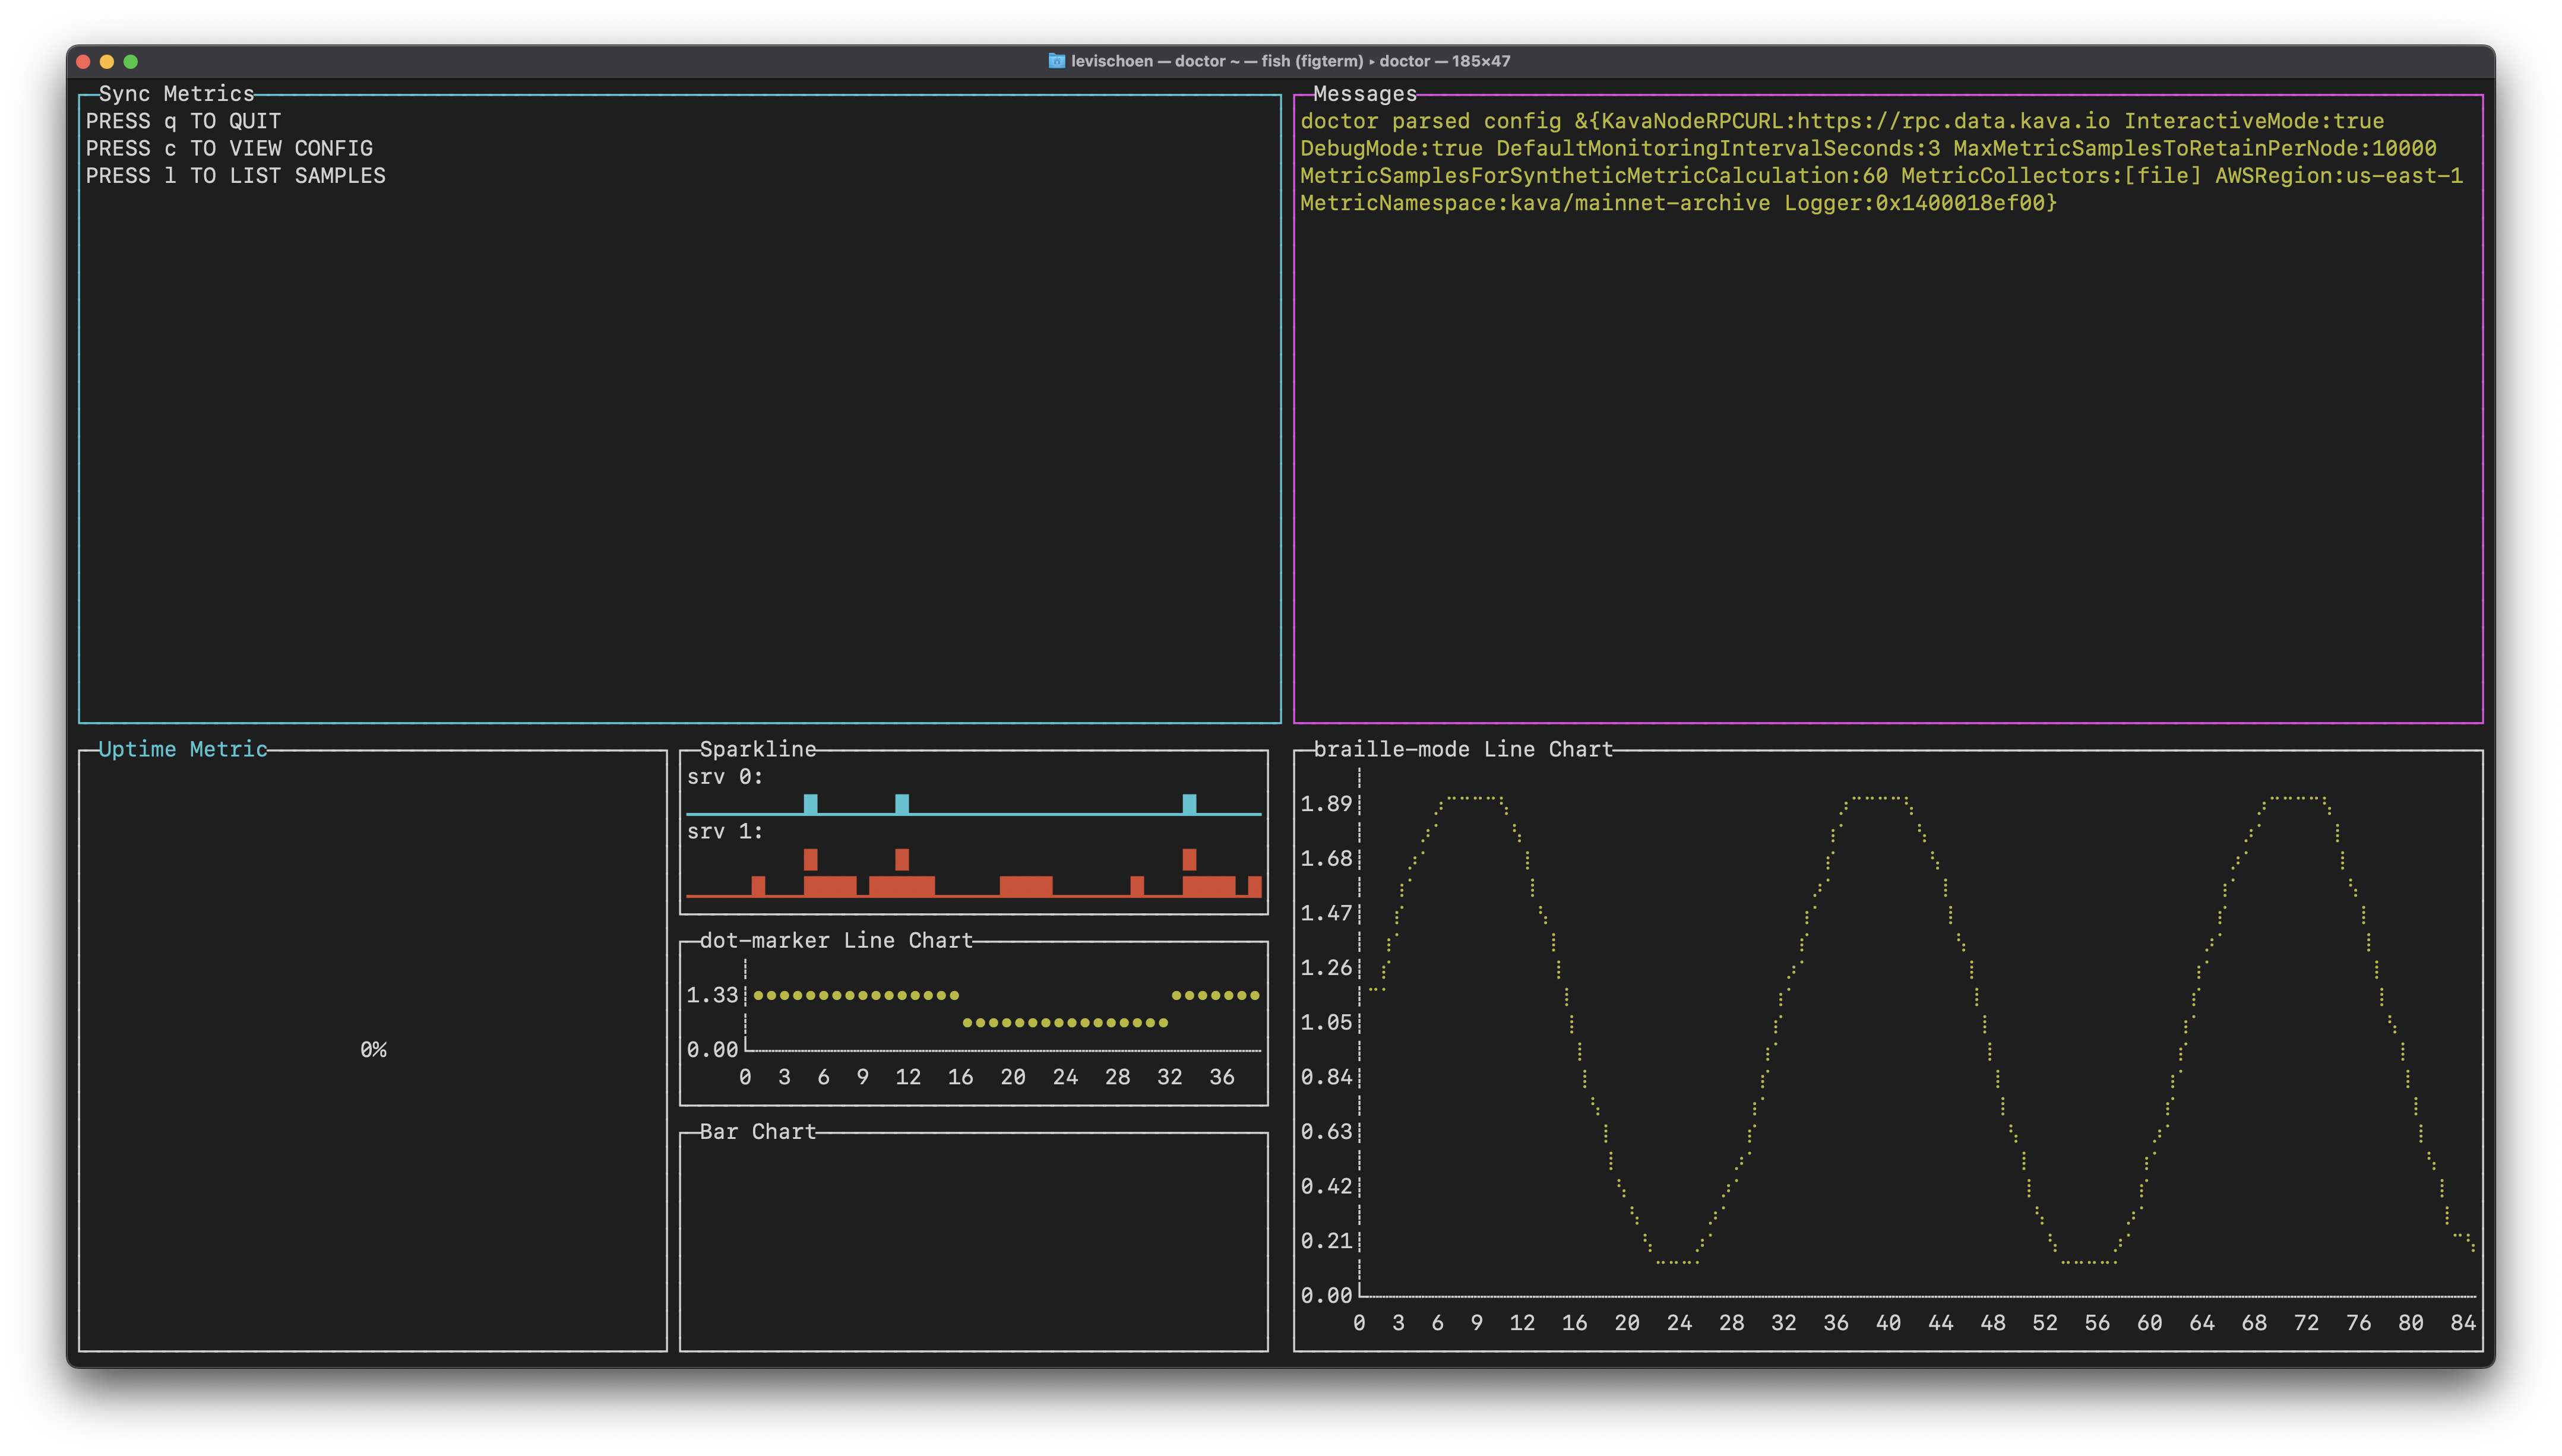Click the '1.33' y-axis label in dot-marker chart
The image size is (2562, 1456).
tap(712, 995)
